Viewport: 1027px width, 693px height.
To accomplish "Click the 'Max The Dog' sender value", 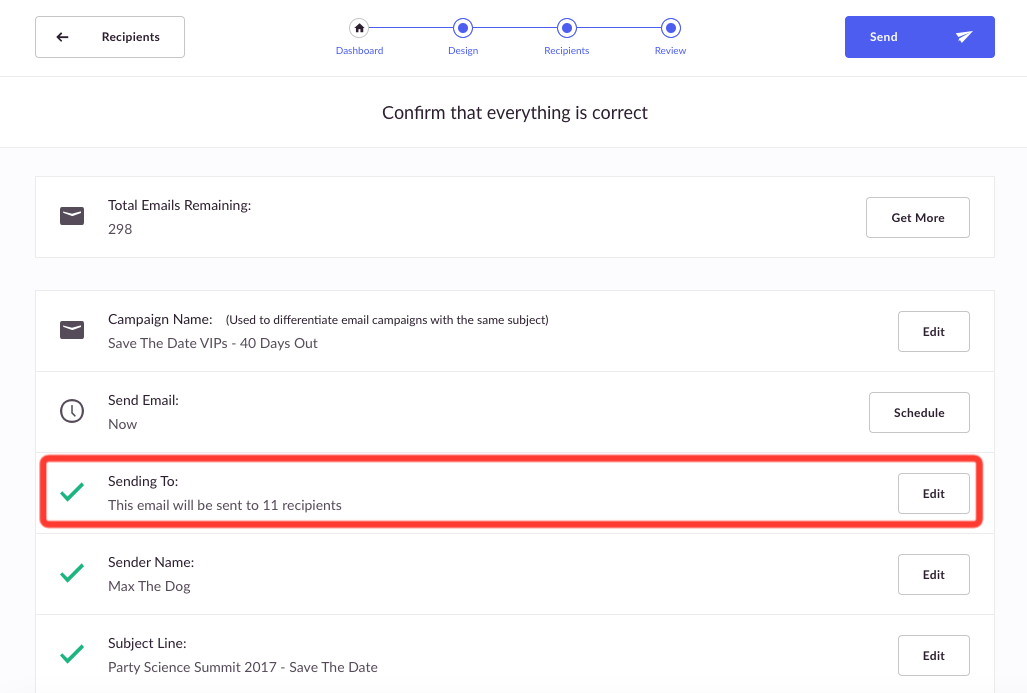I will 149,586.
